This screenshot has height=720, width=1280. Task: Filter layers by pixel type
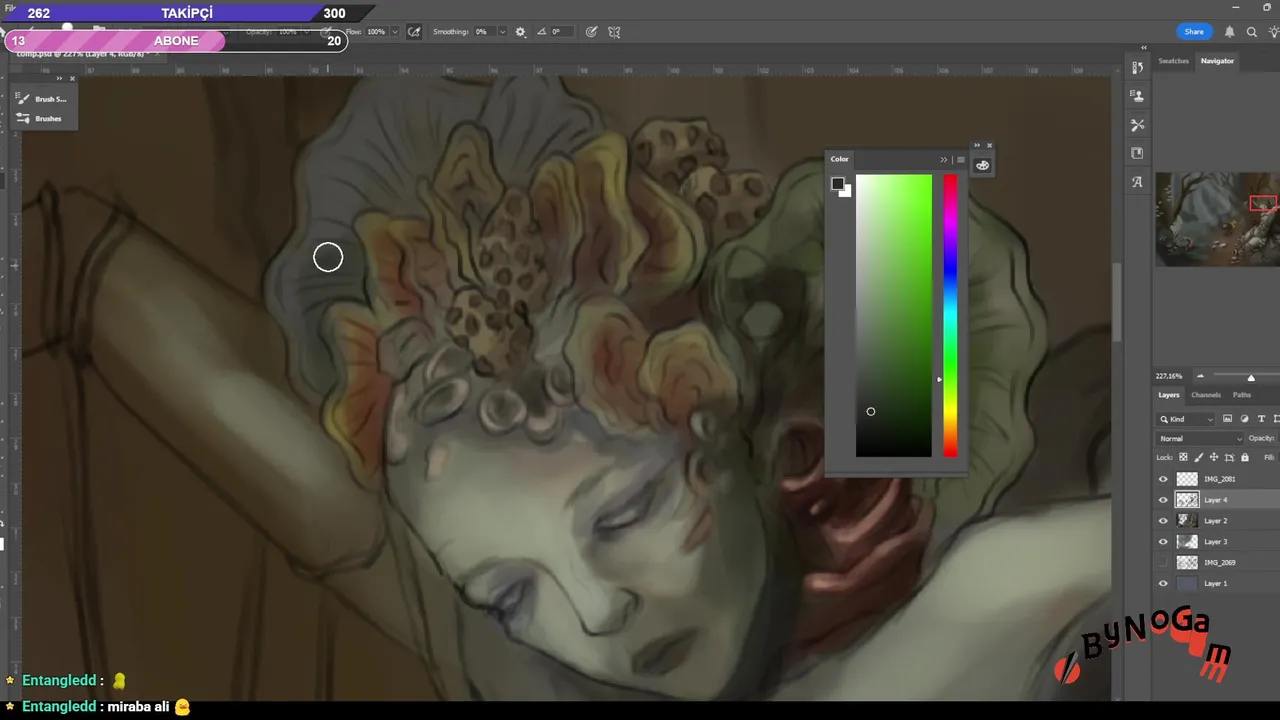(1227, 419)
